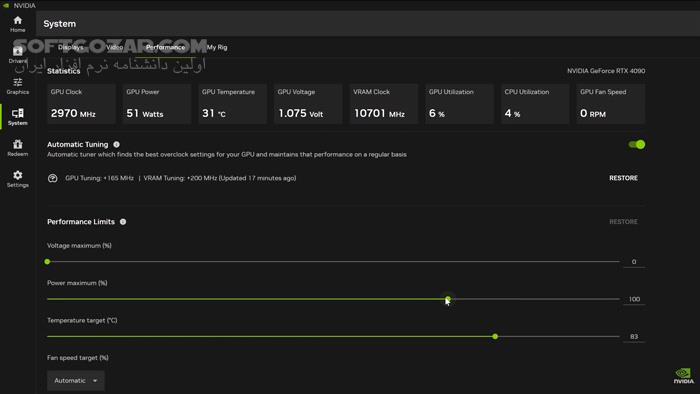Open the Drivers section

(17, 55)
